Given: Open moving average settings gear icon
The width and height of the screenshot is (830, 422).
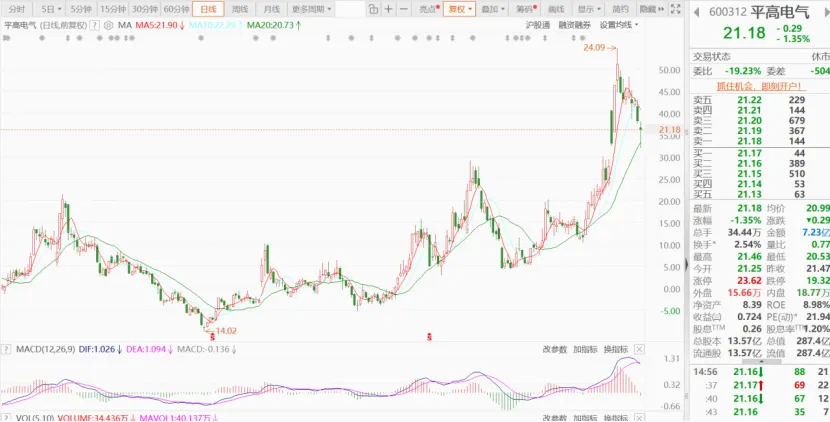Looking at the screenshot, I should (x=109, y=25).
